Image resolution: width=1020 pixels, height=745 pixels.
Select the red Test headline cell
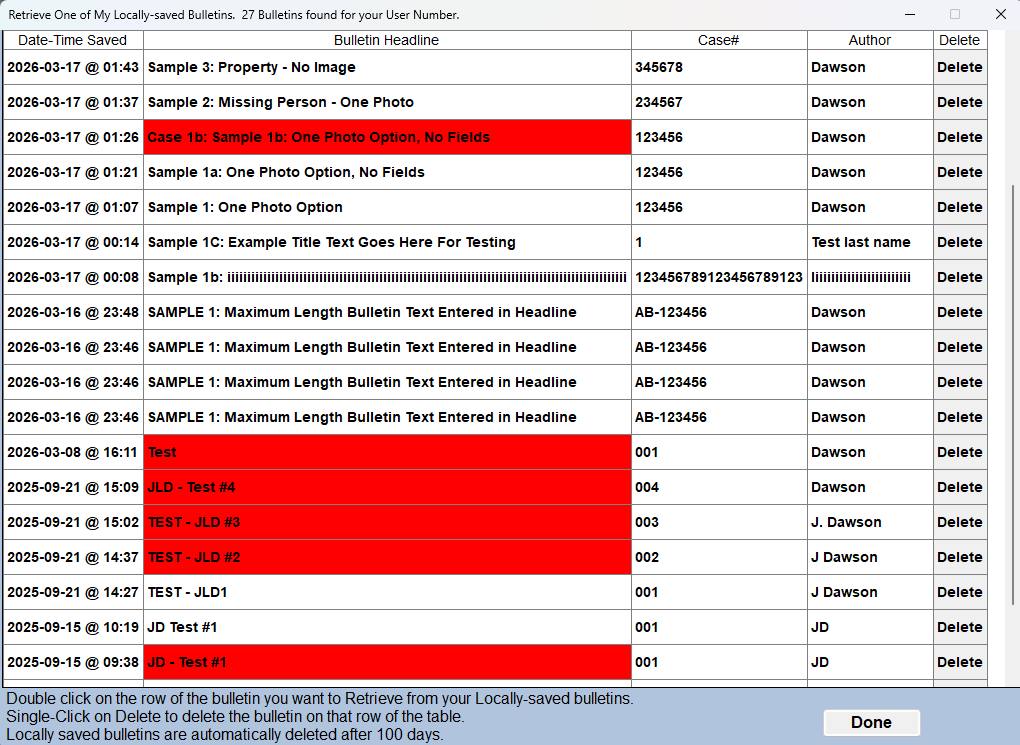[387, 452]
